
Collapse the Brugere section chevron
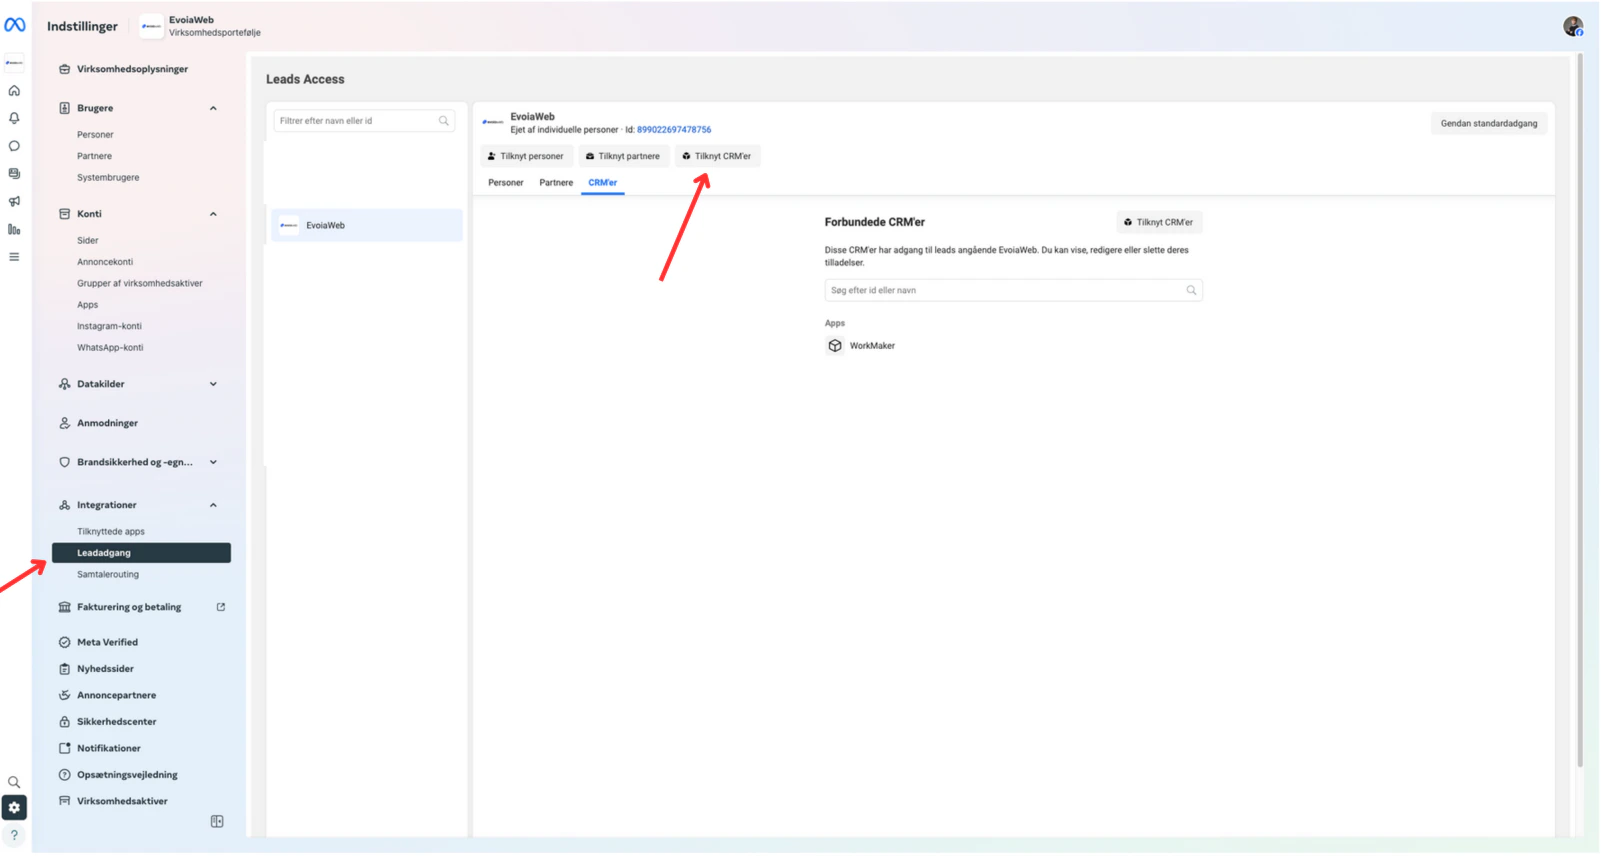click(x=213, y=108)
